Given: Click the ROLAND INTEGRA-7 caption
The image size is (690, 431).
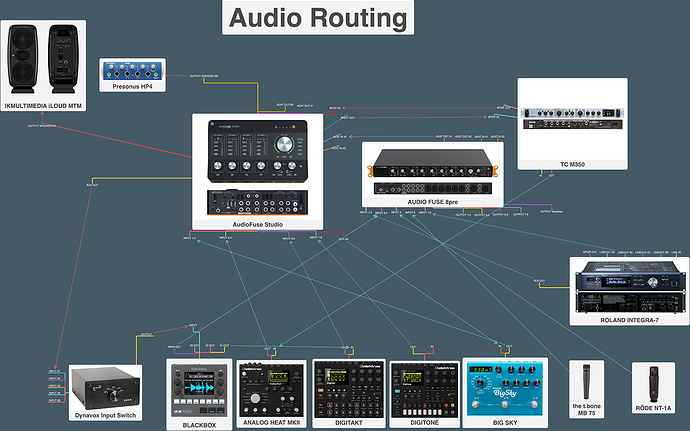Looking at the screenshot, I should 630,320.
